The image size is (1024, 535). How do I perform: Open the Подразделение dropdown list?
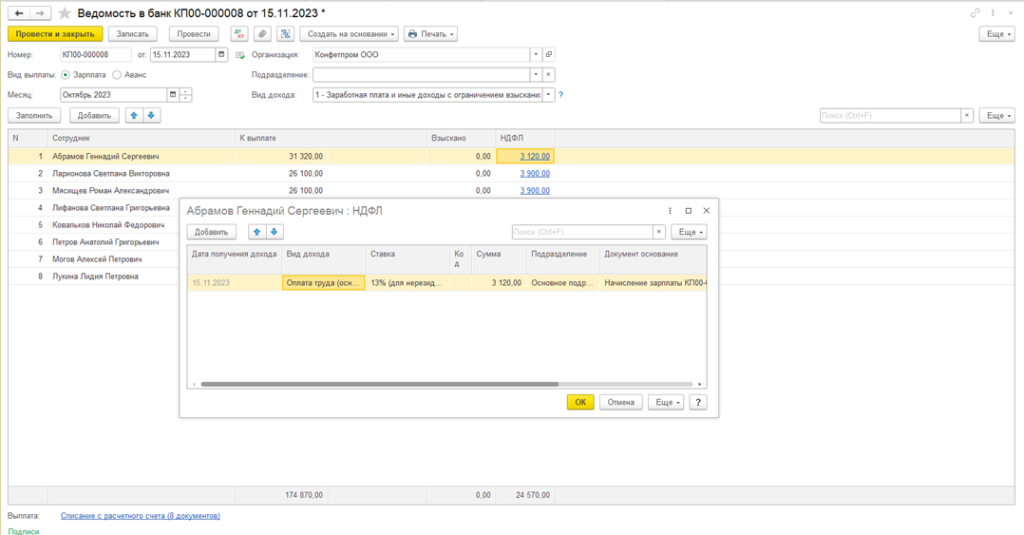click(535, 74)
